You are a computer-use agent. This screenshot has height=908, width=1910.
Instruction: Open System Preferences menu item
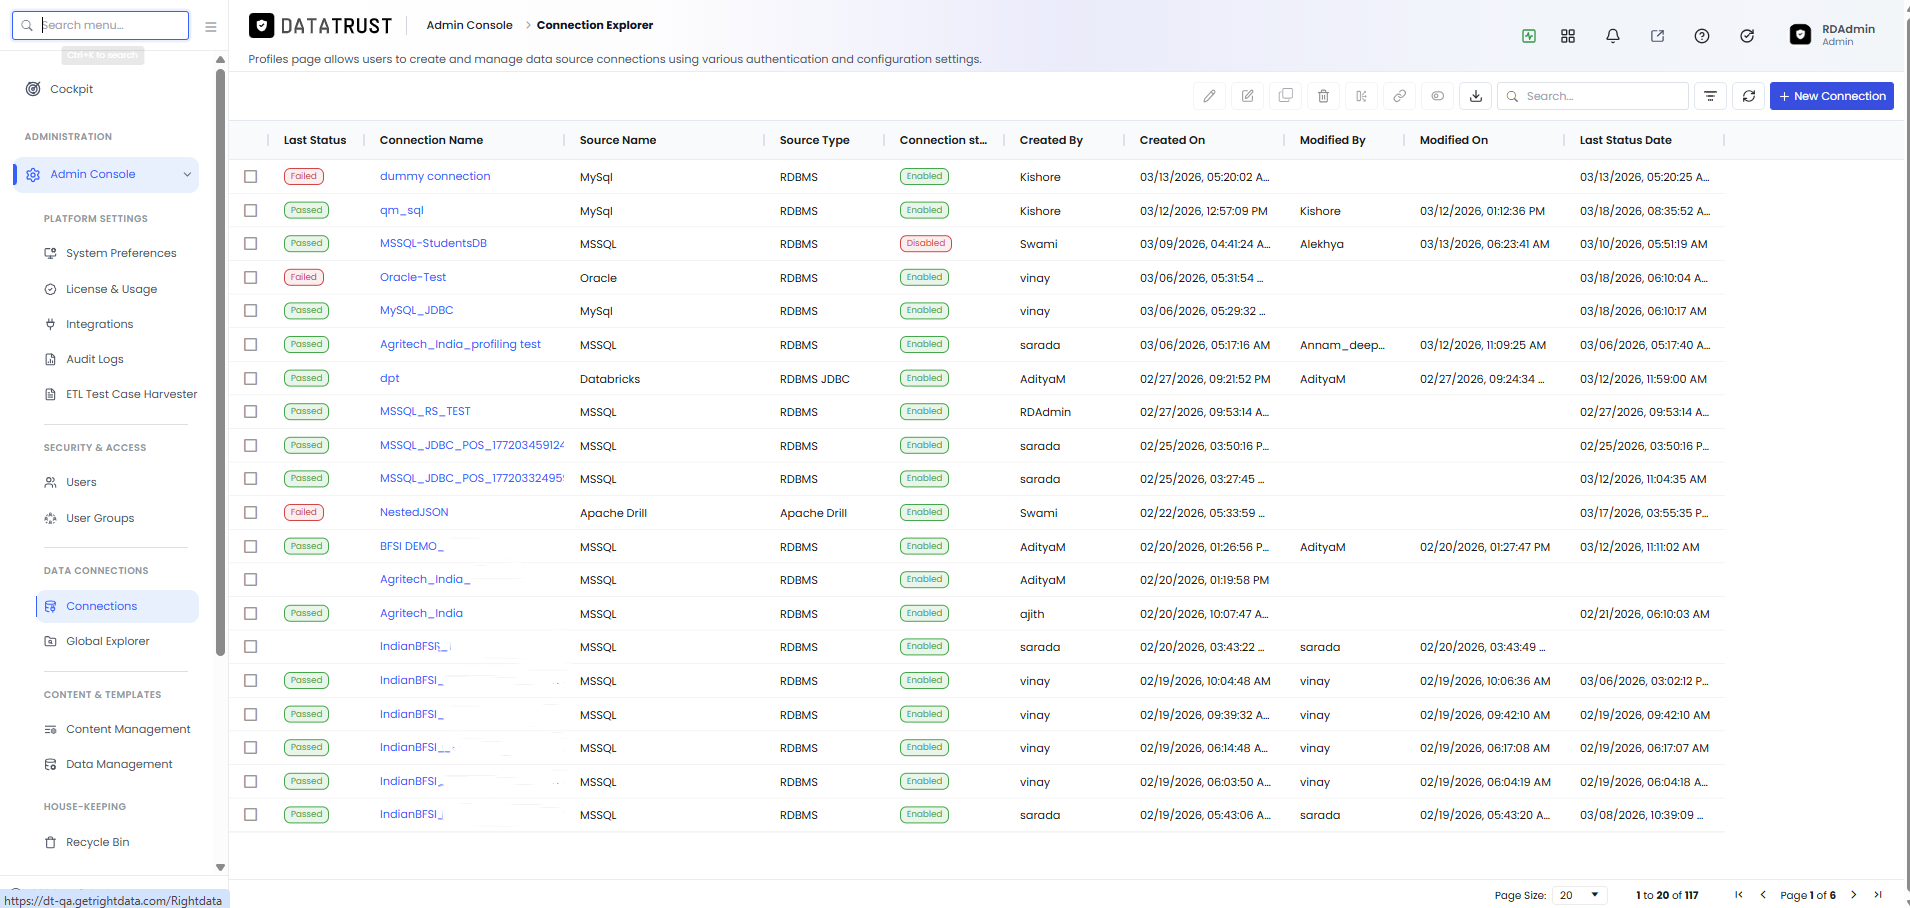tap(121, 253)
